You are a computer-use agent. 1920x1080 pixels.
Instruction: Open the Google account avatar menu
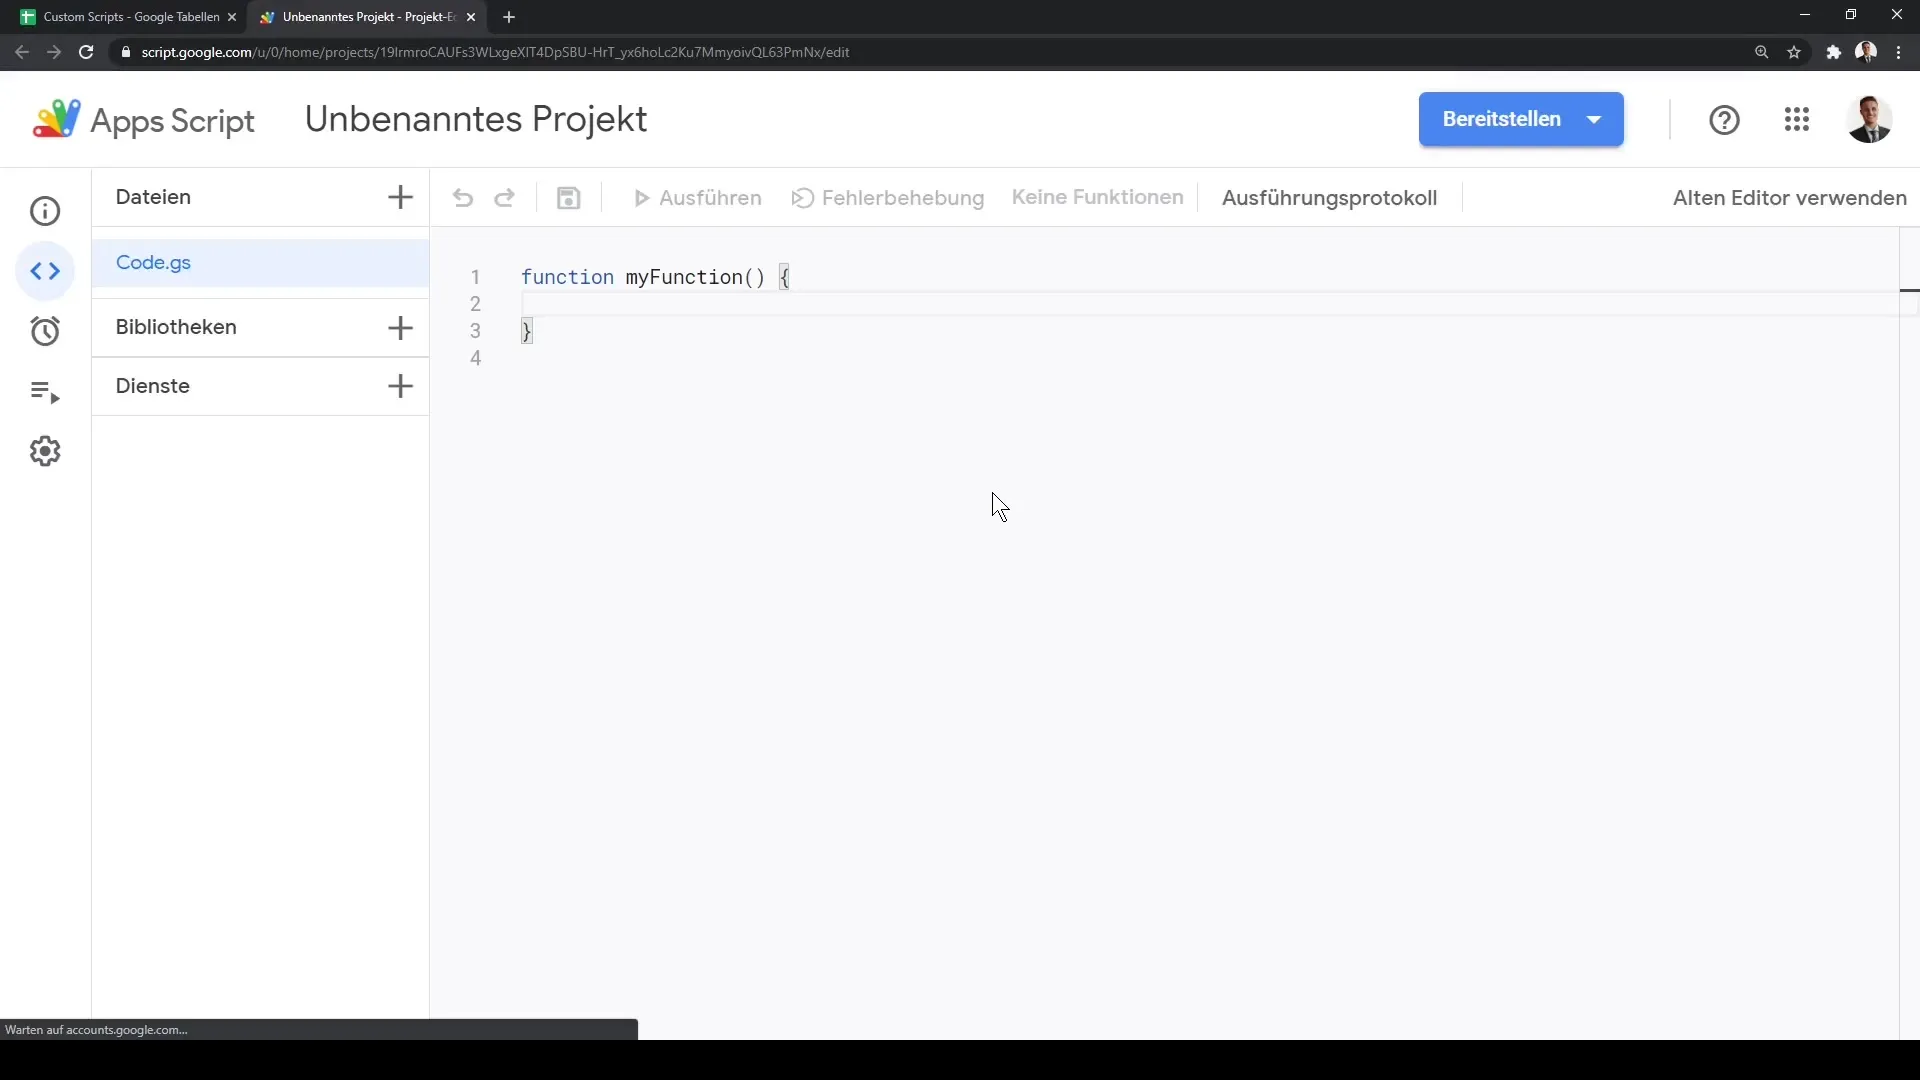(x=1869, y=120)
